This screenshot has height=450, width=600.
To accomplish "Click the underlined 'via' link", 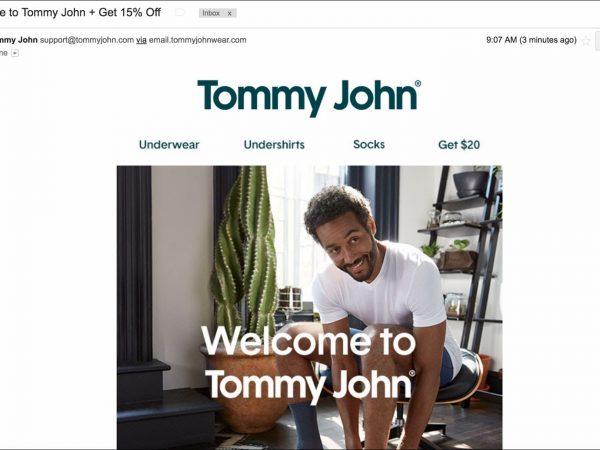I will point(142,40).
